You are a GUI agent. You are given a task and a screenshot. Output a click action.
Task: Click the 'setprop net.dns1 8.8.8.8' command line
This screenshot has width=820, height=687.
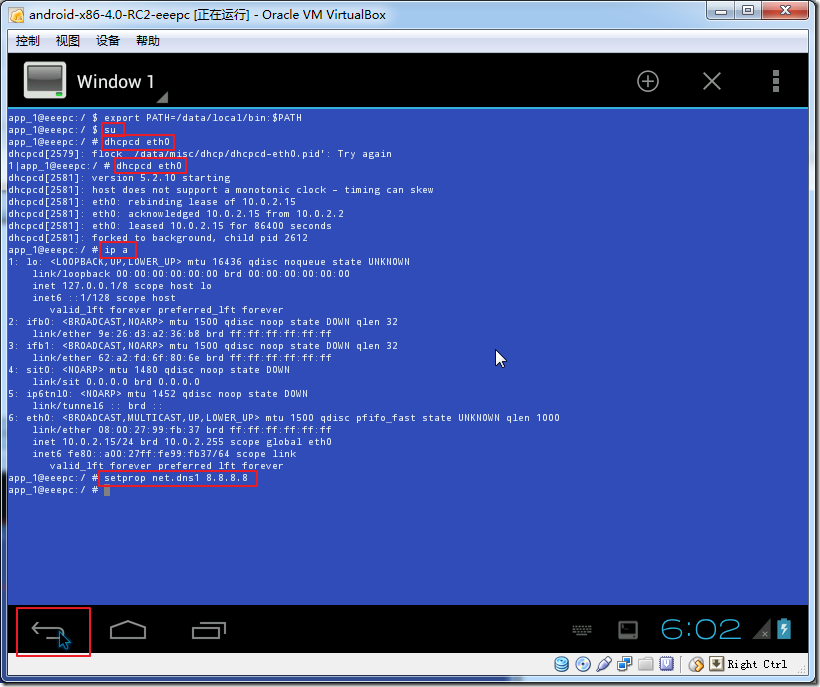click(176, 478)
